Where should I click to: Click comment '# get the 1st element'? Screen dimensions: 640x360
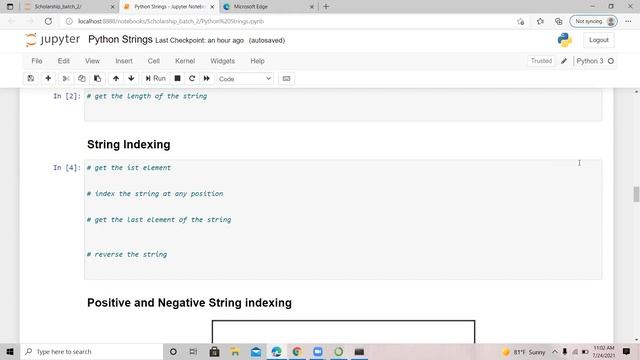tap(129, 168)
